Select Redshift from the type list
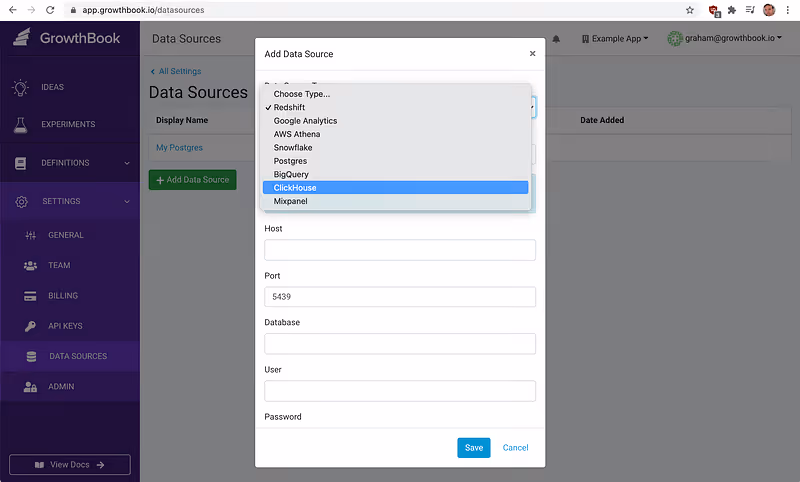Viewport: 800px width, 482px height. (395, 108)
